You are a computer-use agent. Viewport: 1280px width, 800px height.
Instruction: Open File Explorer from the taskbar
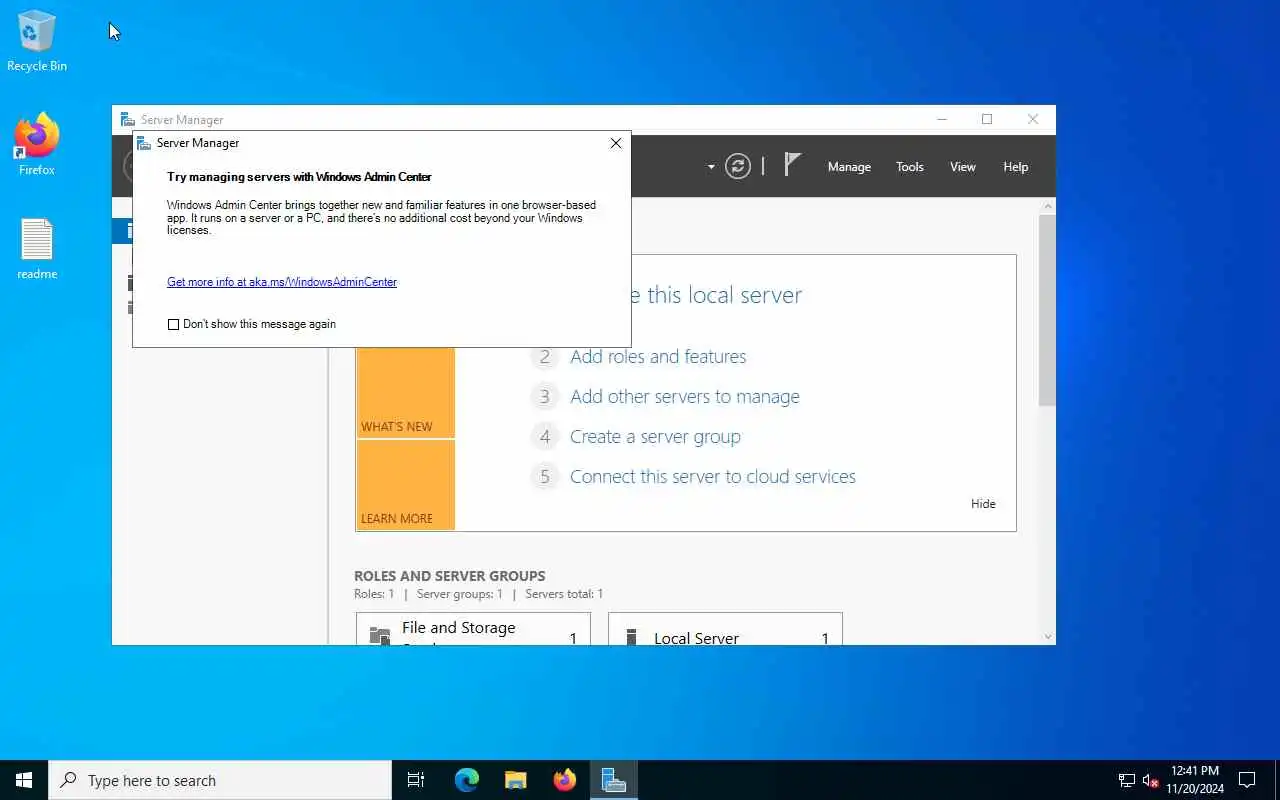click(x=515, y=780)
